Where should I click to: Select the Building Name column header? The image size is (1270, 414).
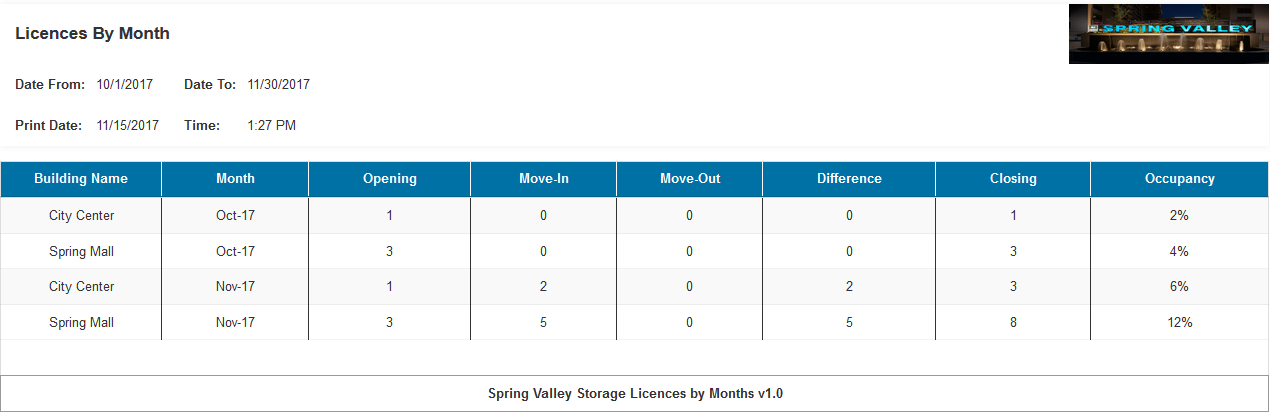point(81,179)
